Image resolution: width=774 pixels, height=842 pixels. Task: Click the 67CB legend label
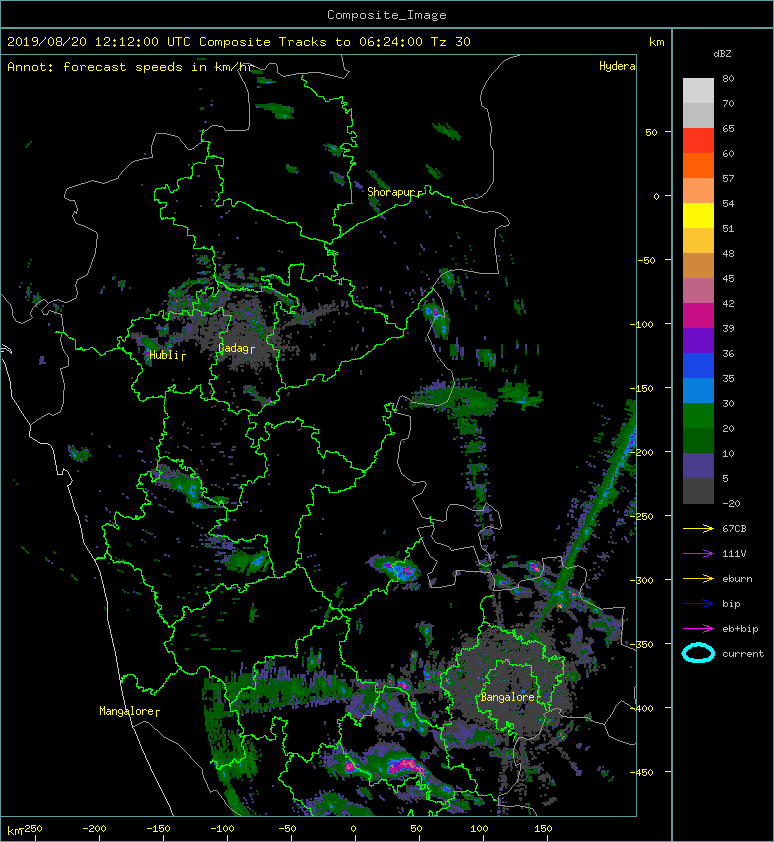click(734, 528)
